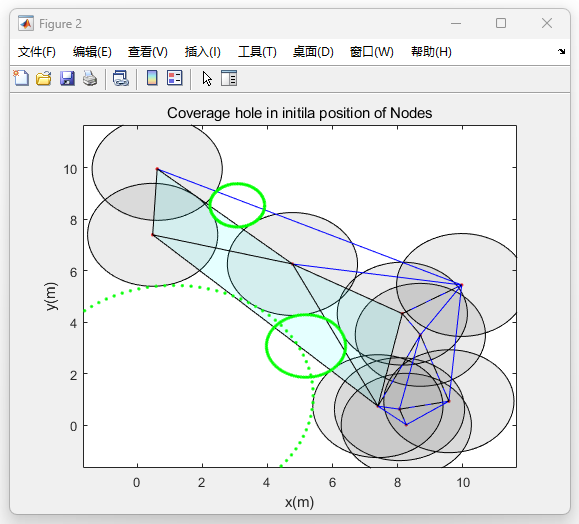Open the Property Inspector icon

coord(229,78)
